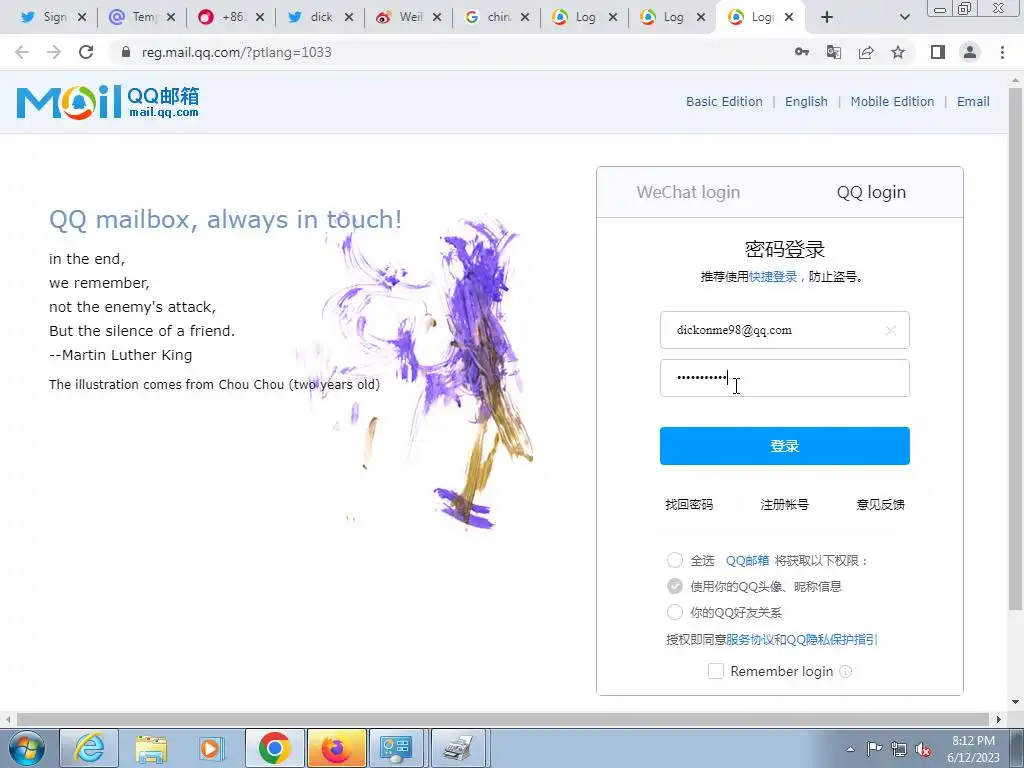1024x768 pixels.
Task: Toggle 使用你的QQ头像、昵称信息 permission
Action: (675, 586)
